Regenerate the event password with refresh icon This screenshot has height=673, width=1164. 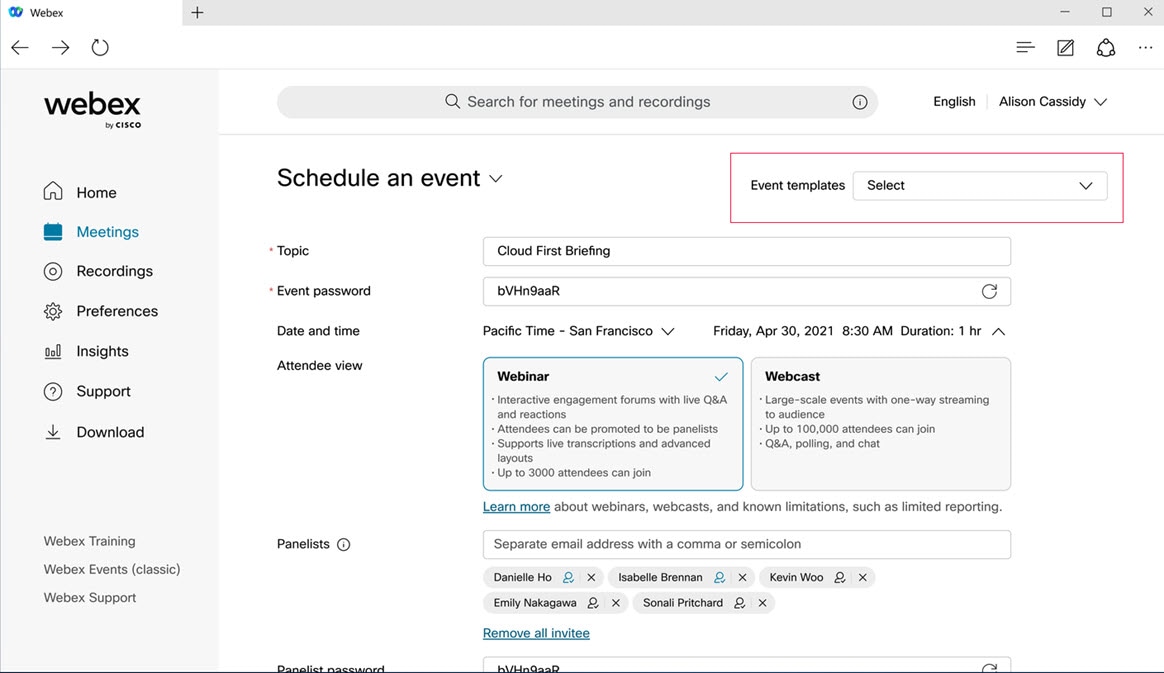[x=989, y=291]
